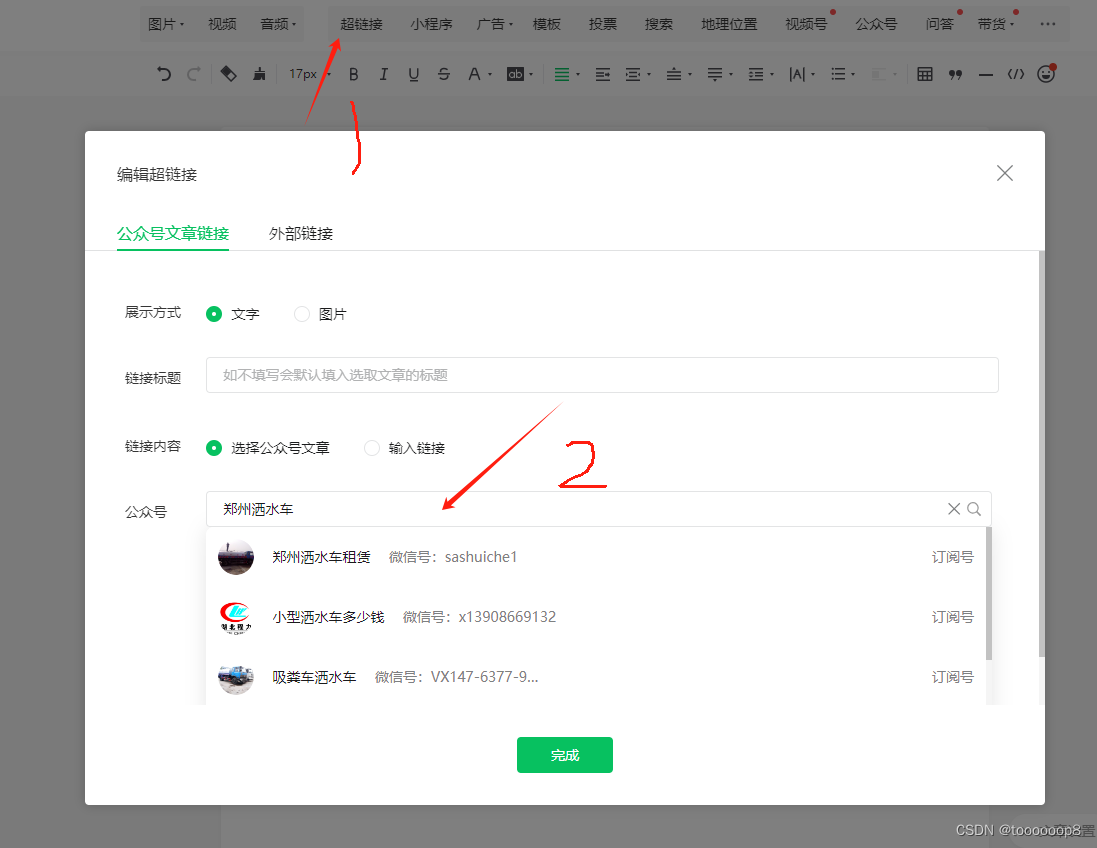
Task: Click the 超链接 menu item
Action: [361, 24]
